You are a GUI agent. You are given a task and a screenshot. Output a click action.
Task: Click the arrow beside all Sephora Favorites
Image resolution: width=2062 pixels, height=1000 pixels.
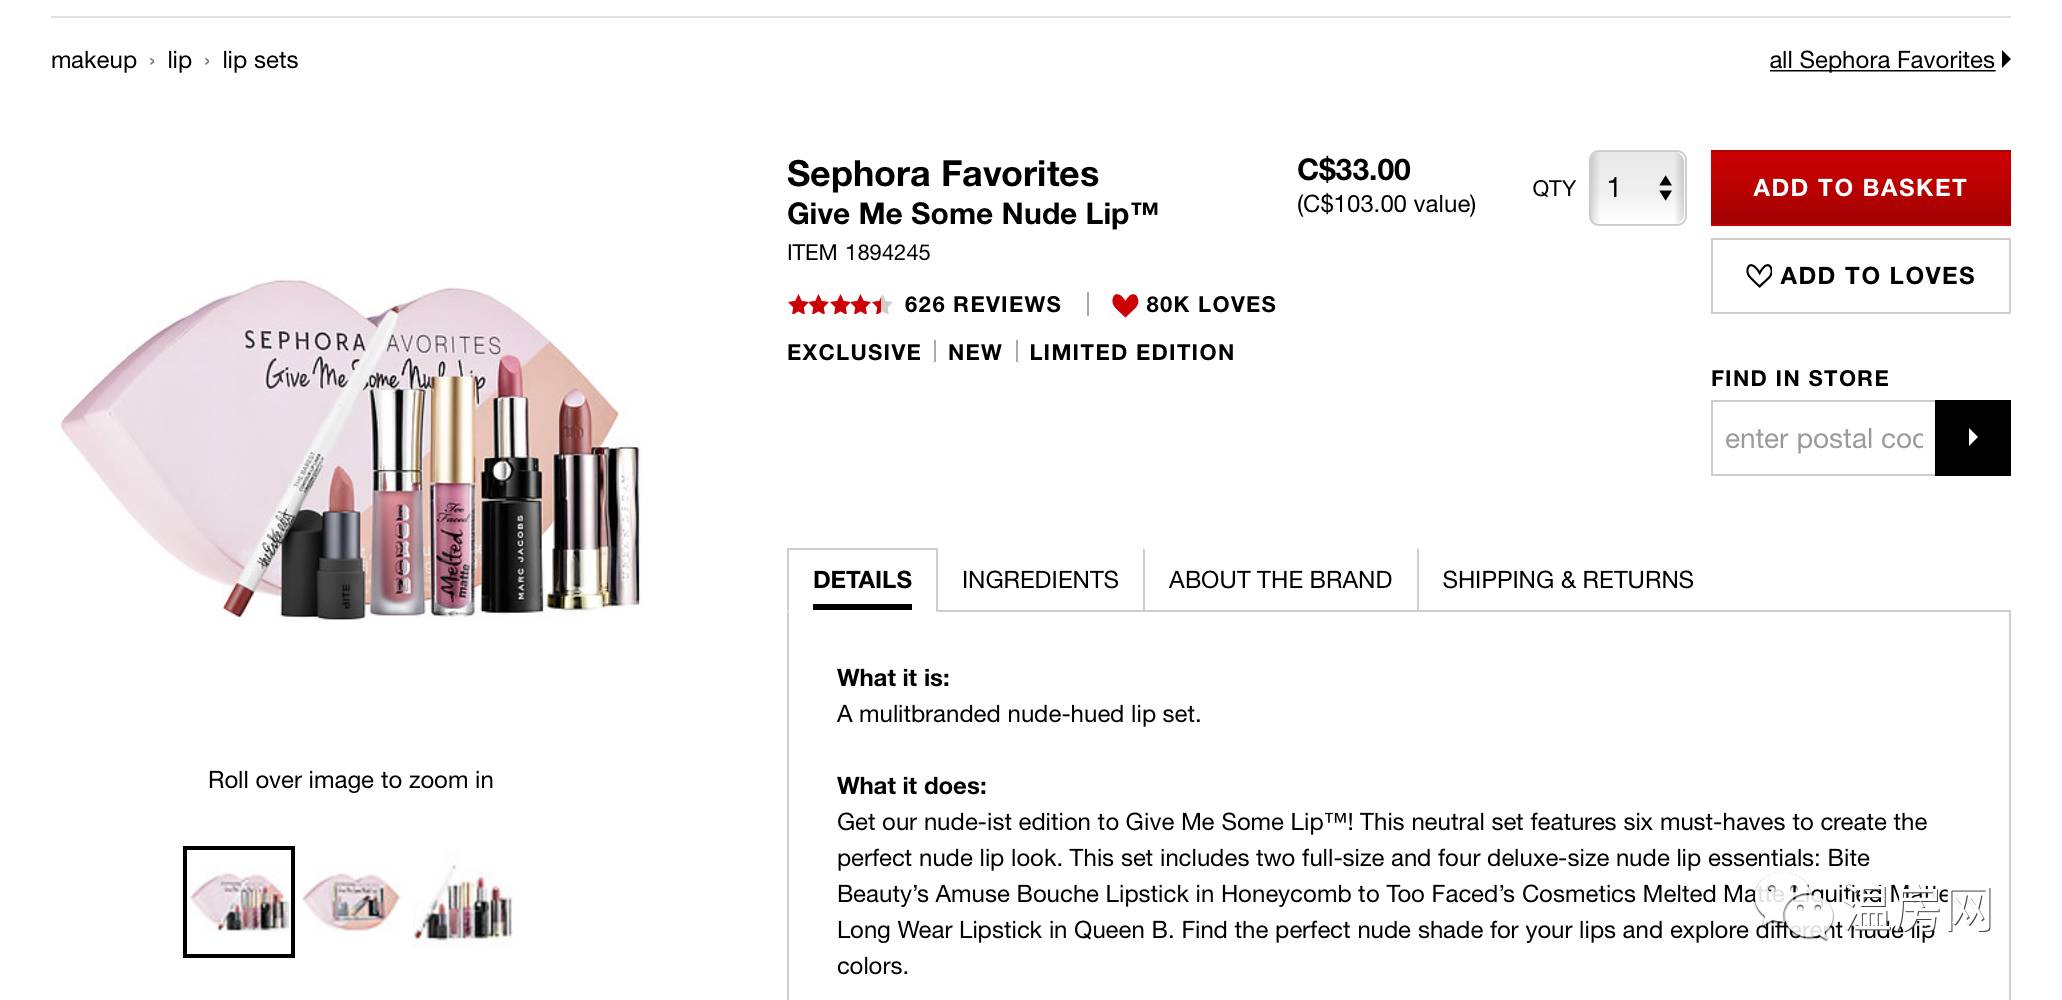(x=2005, y=60)
